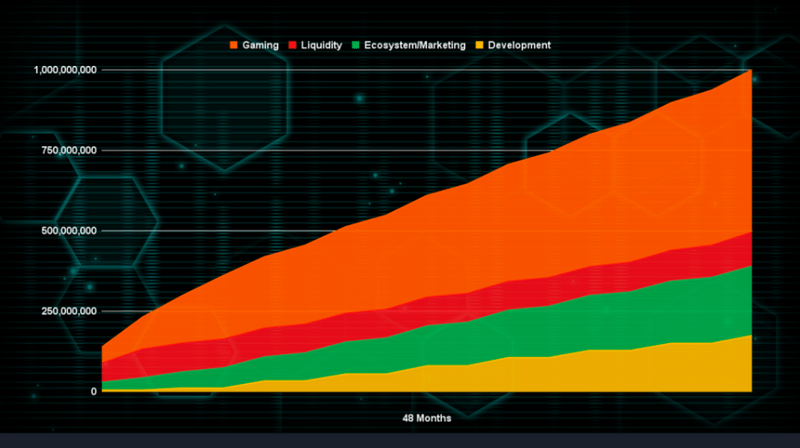Toggle the Ecosystem/Marketing legend label
Viewport: 800px width, 448px height.
coord(414,45)
